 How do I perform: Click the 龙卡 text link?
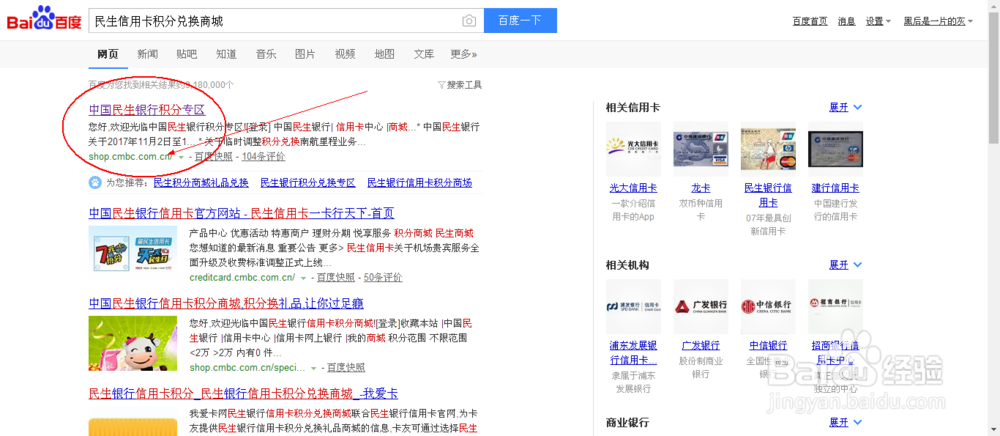coord(701,188)
